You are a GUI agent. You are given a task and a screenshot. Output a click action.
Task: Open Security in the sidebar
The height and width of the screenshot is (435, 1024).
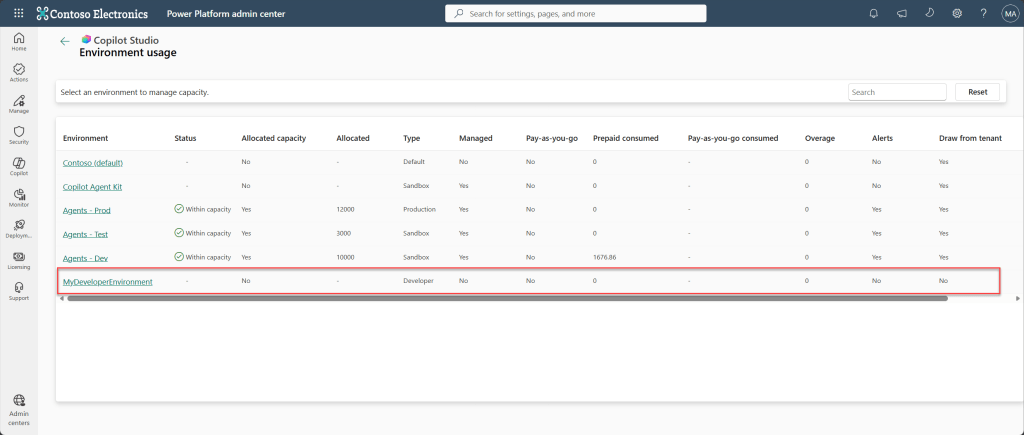(x=19, y=135)
